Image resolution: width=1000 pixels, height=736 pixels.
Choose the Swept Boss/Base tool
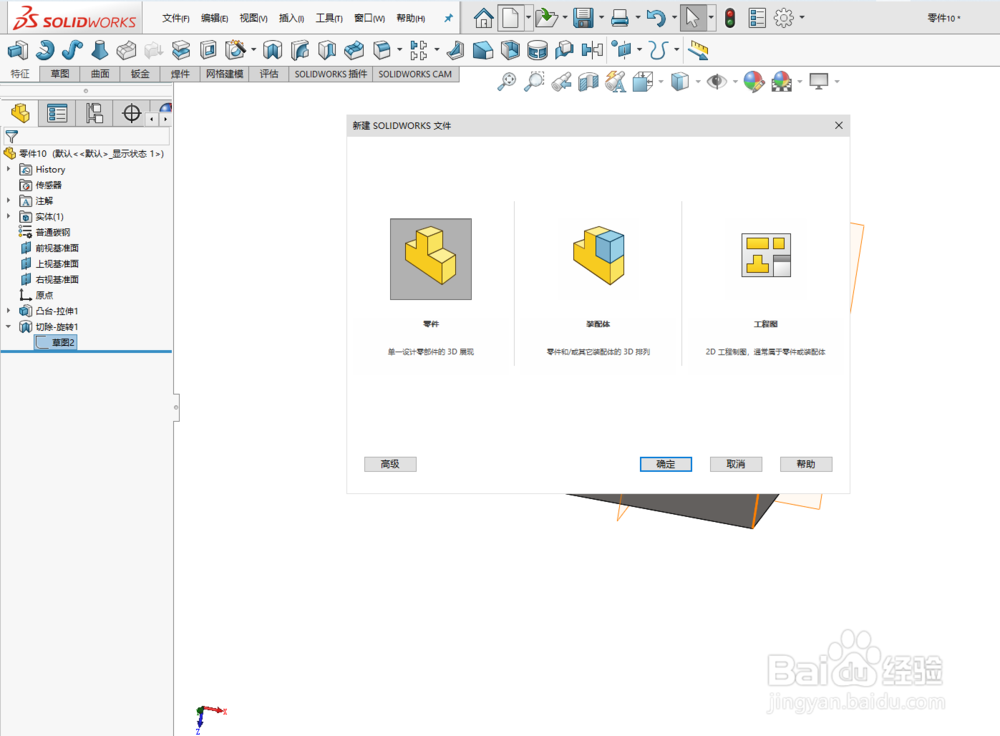pos(72,50)
